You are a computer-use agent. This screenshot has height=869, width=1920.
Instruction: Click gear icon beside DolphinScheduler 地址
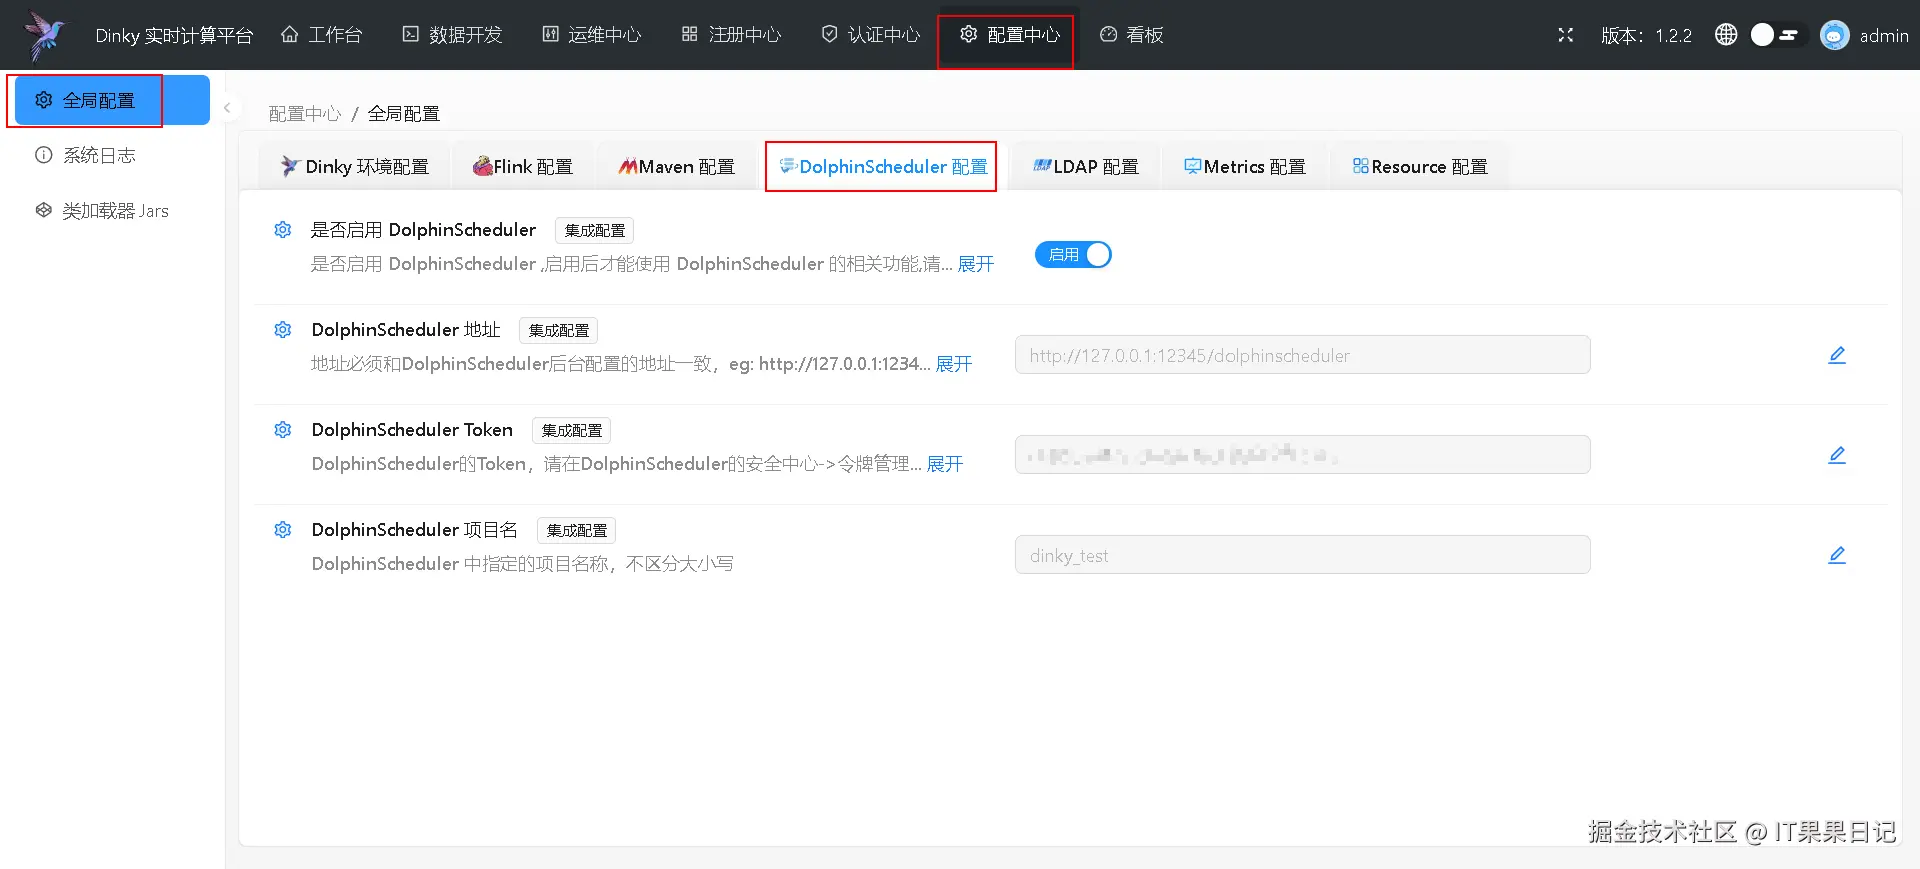(x=283, y=330)
